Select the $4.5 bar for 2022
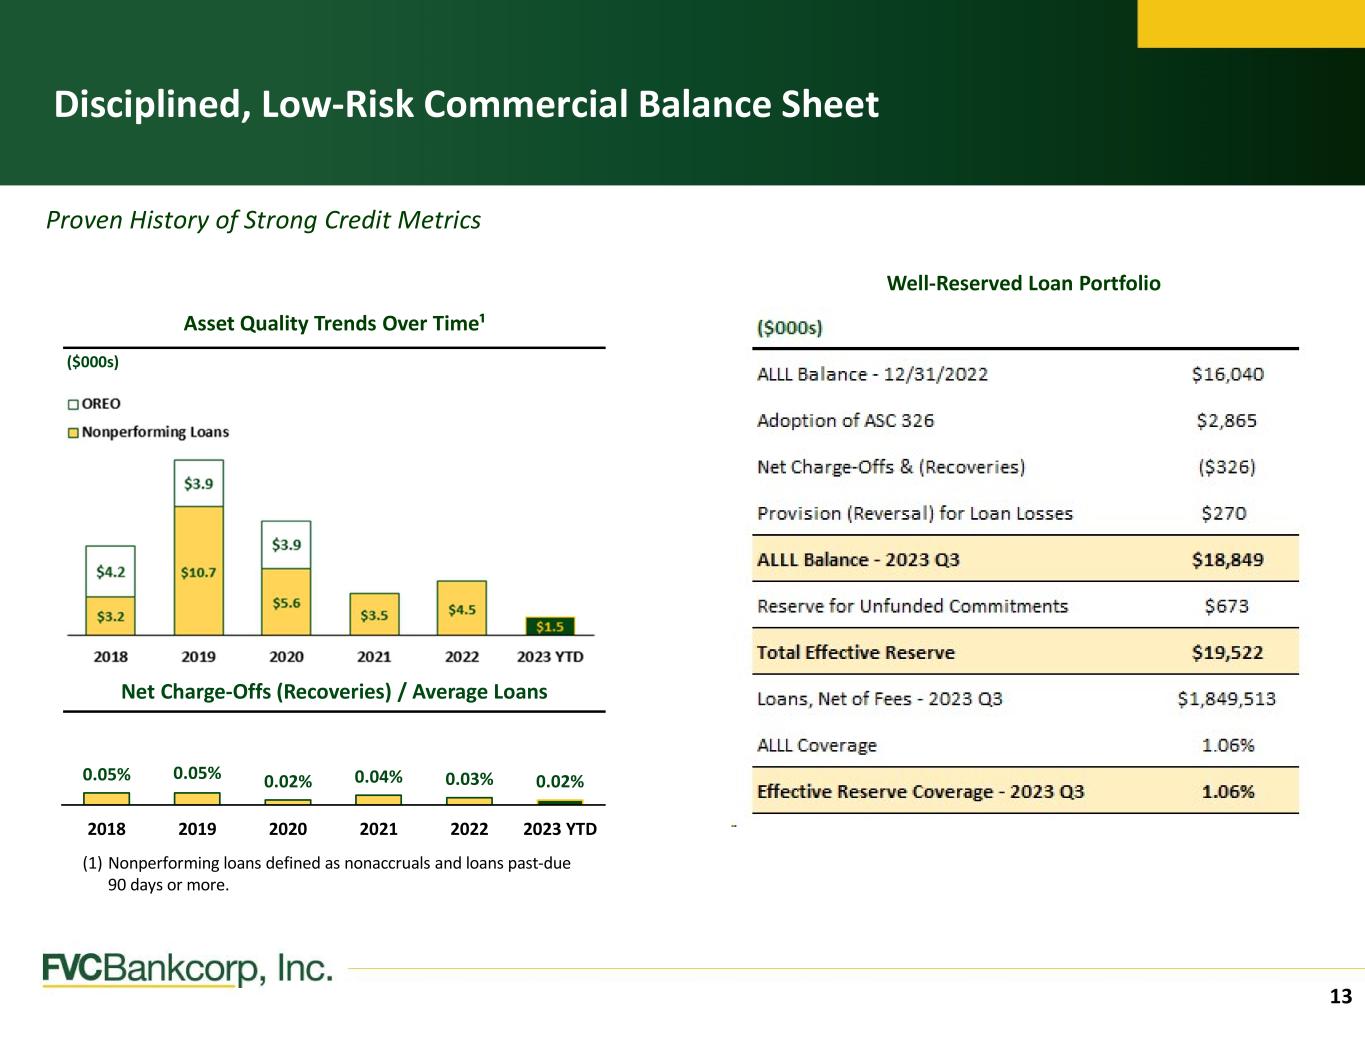 pyautogui.click(x=462, y=608)
